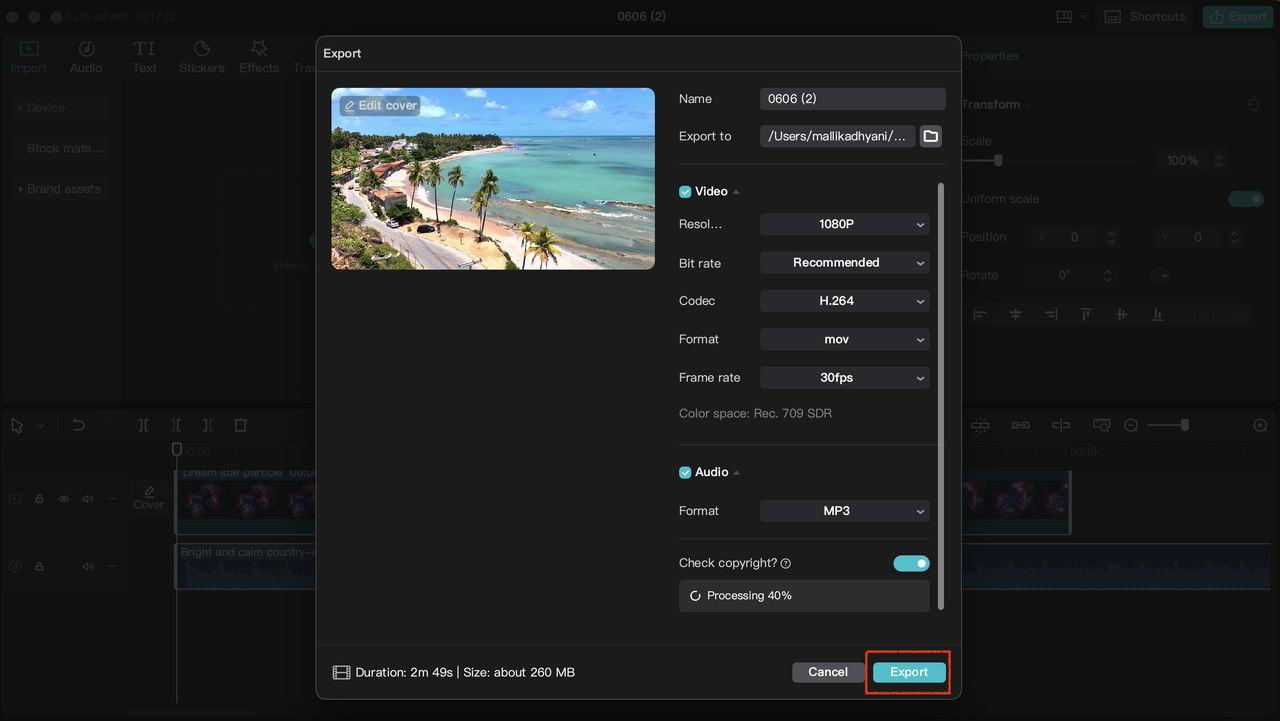Click the Name field showing 0606 (2)
This screenshot has width=1280, height=721.
[x=852, y=98]
